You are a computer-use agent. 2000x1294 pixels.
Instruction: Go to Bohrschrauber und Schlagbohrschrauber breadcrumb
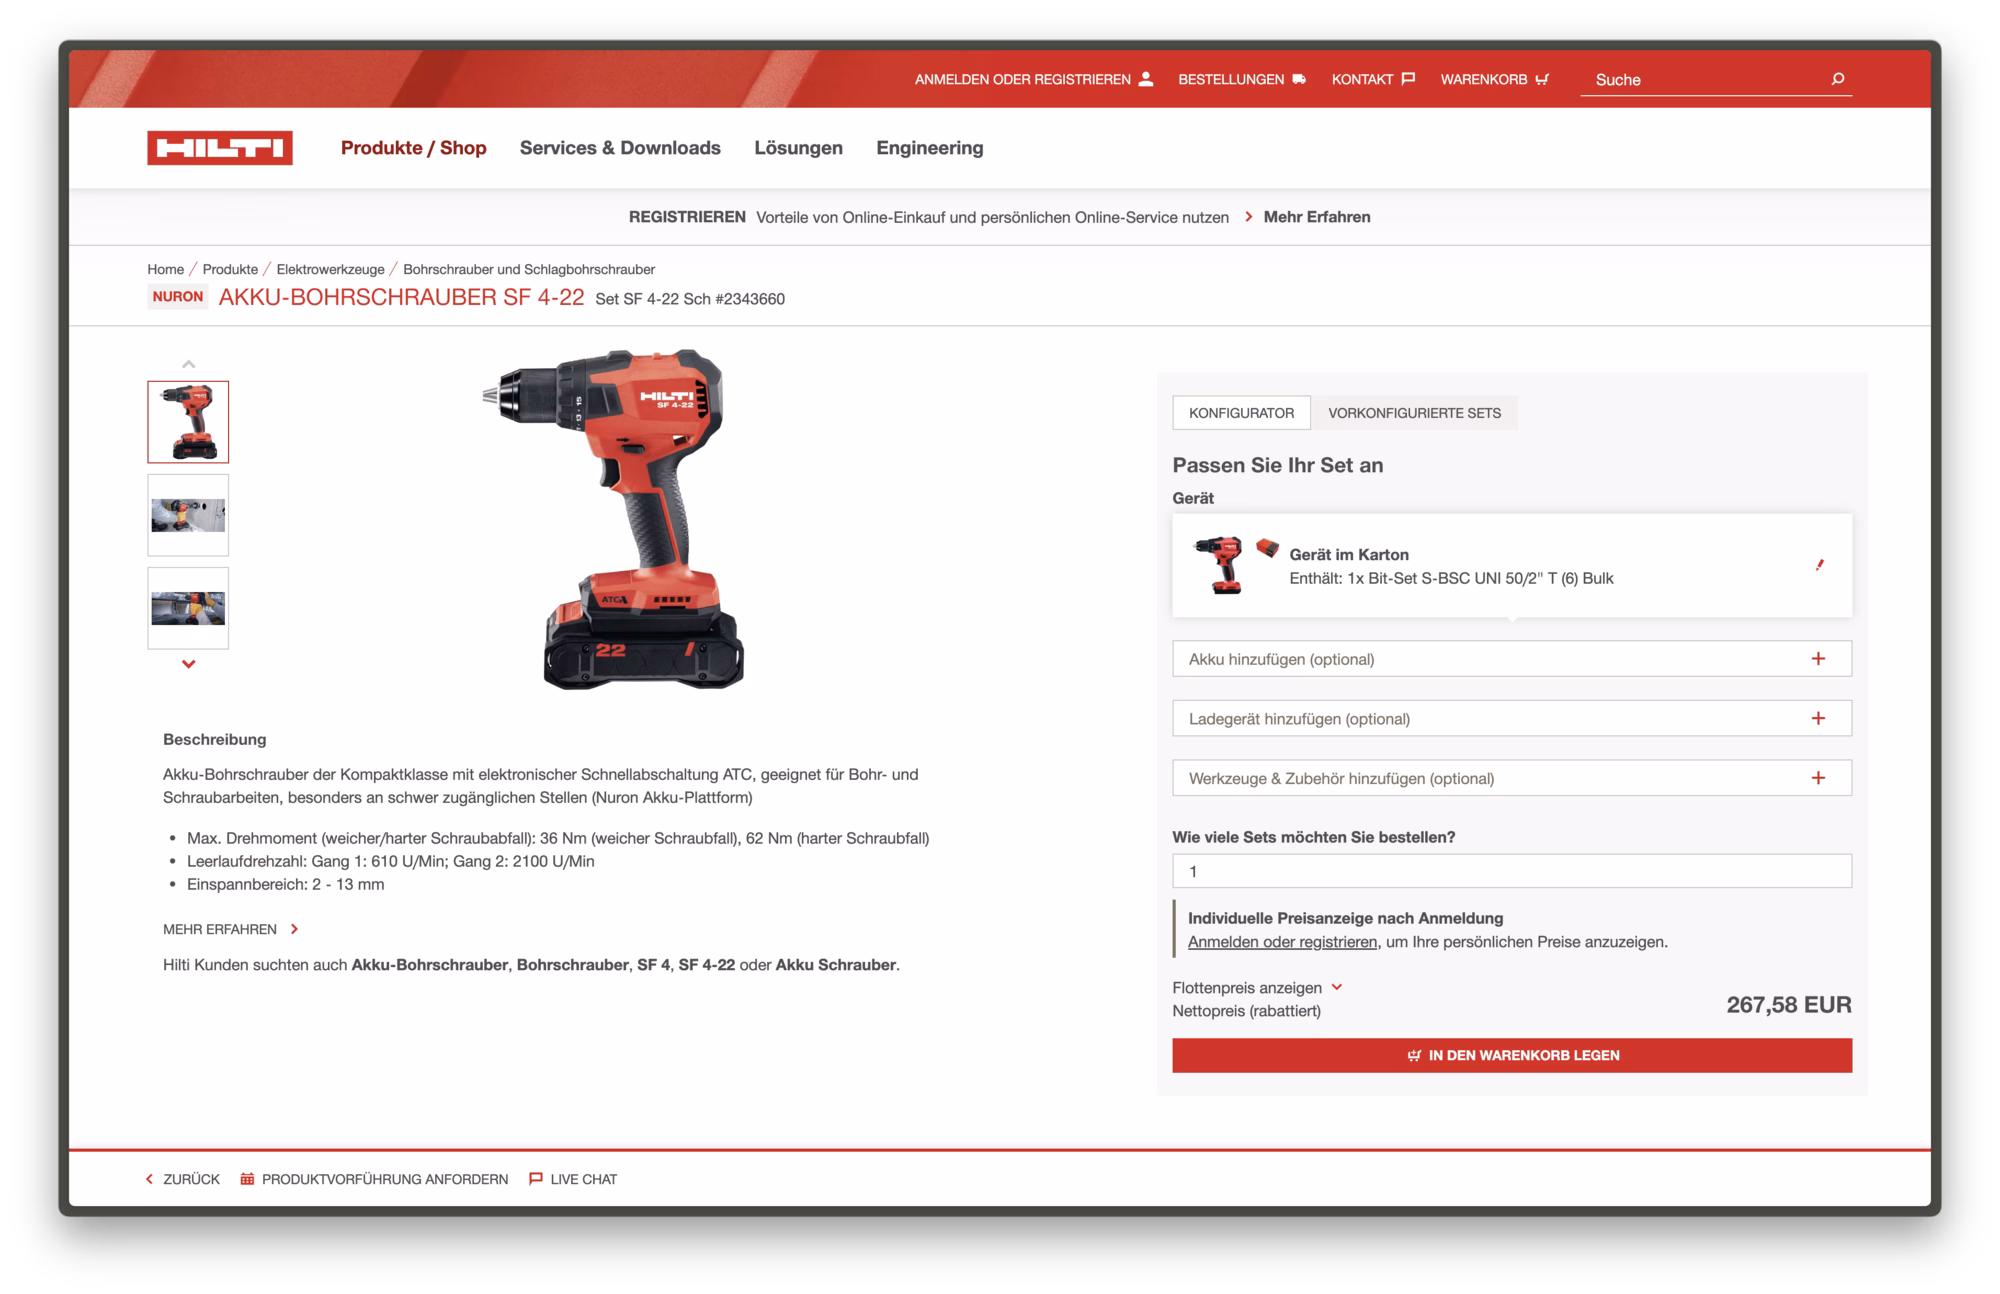point(529,269)
